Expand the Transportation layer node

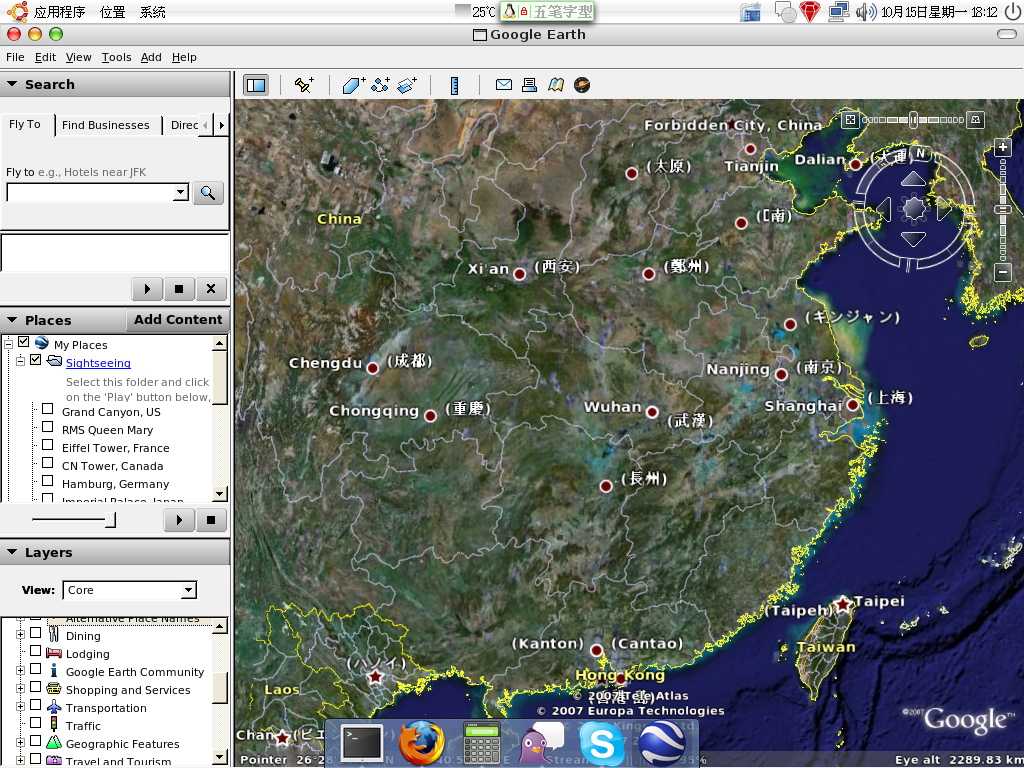pyautogui.click(x=20, y=707)
